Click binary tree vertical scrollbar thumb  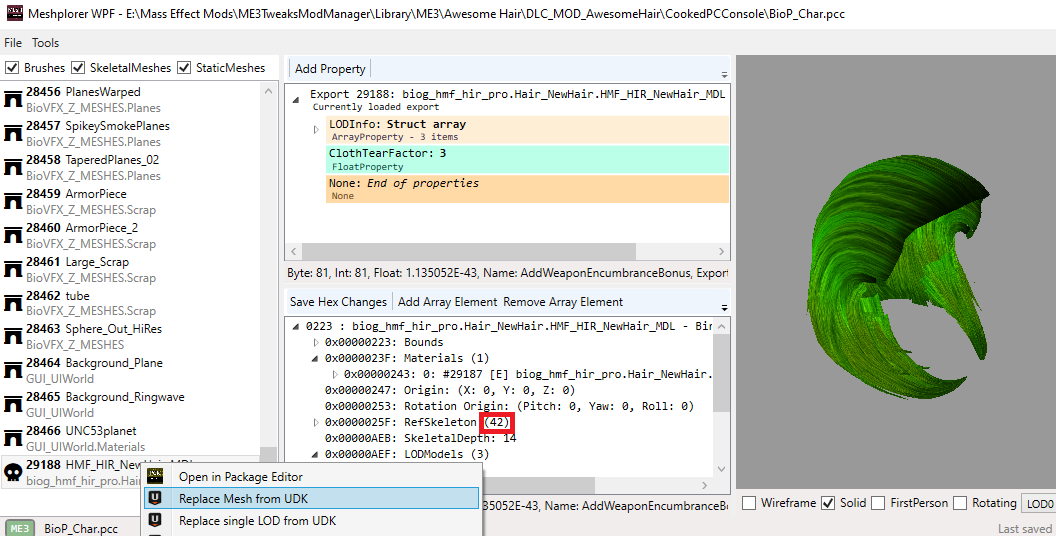pyautogui.click(x=721, y=373)
